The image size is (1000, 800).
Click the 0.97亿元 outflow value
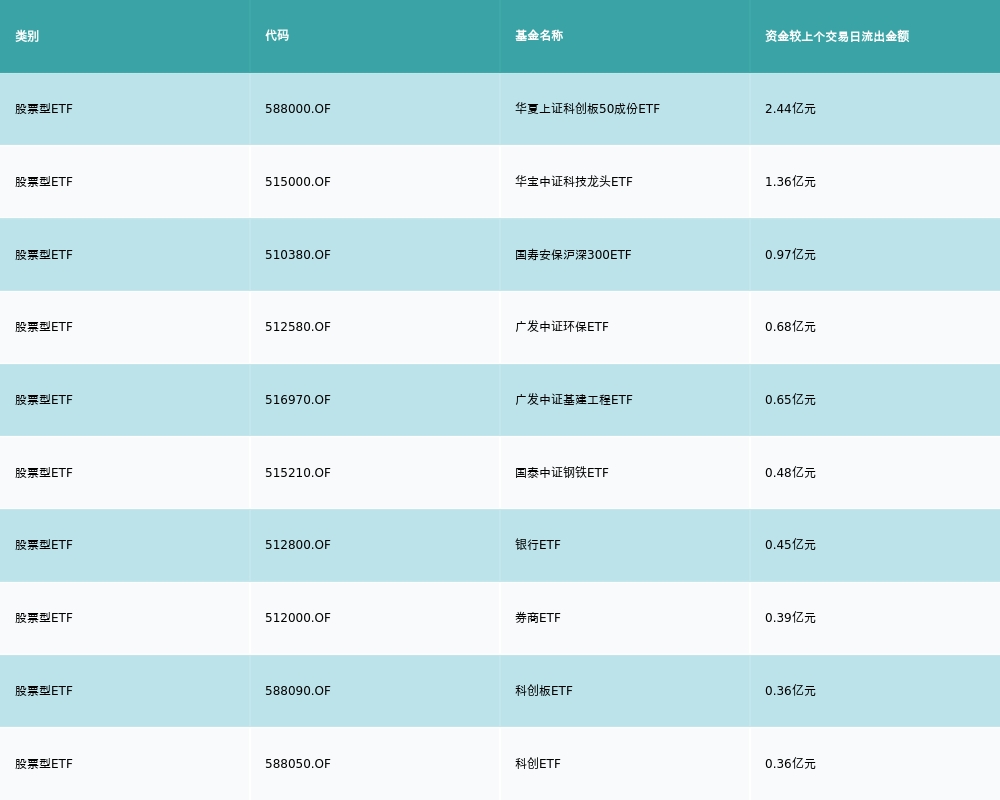[790, 255]
